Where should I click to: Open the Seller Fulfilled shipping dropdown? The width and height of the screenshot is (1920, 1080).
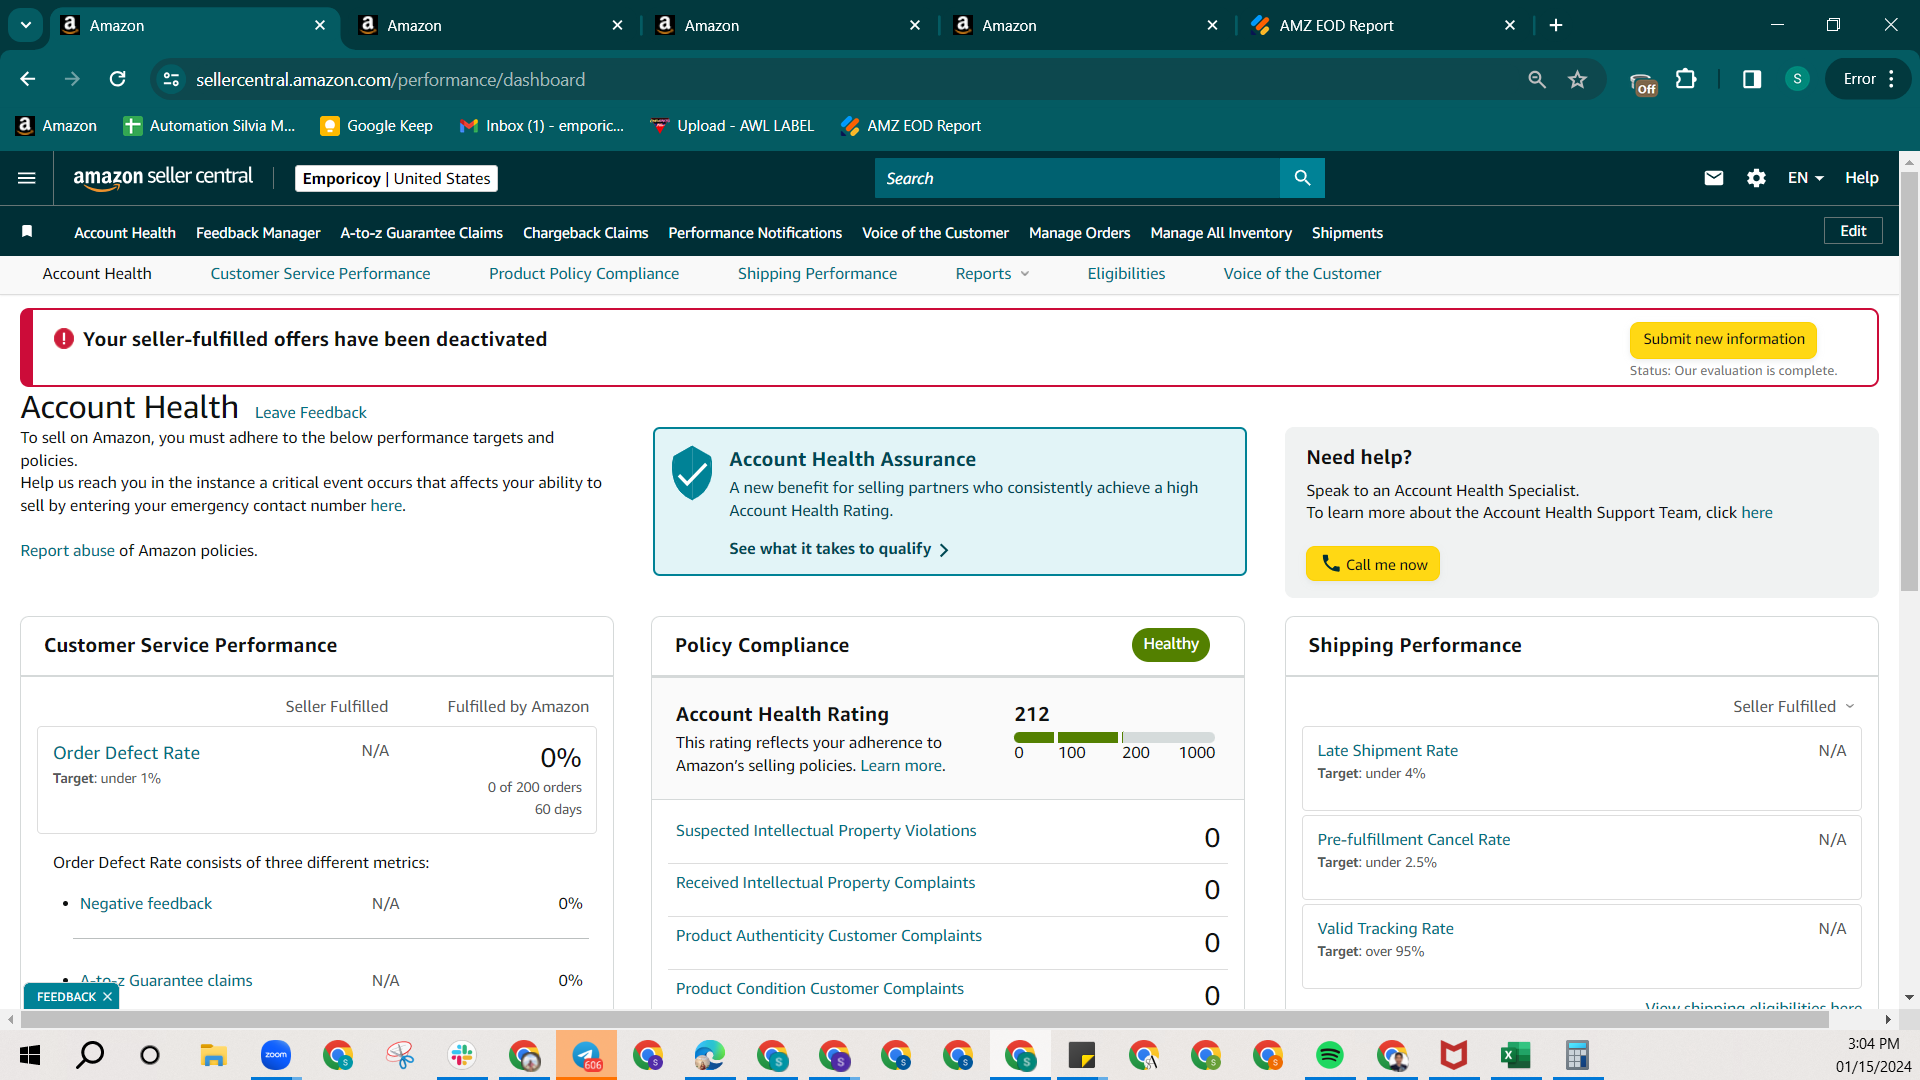click(1794, 706)
